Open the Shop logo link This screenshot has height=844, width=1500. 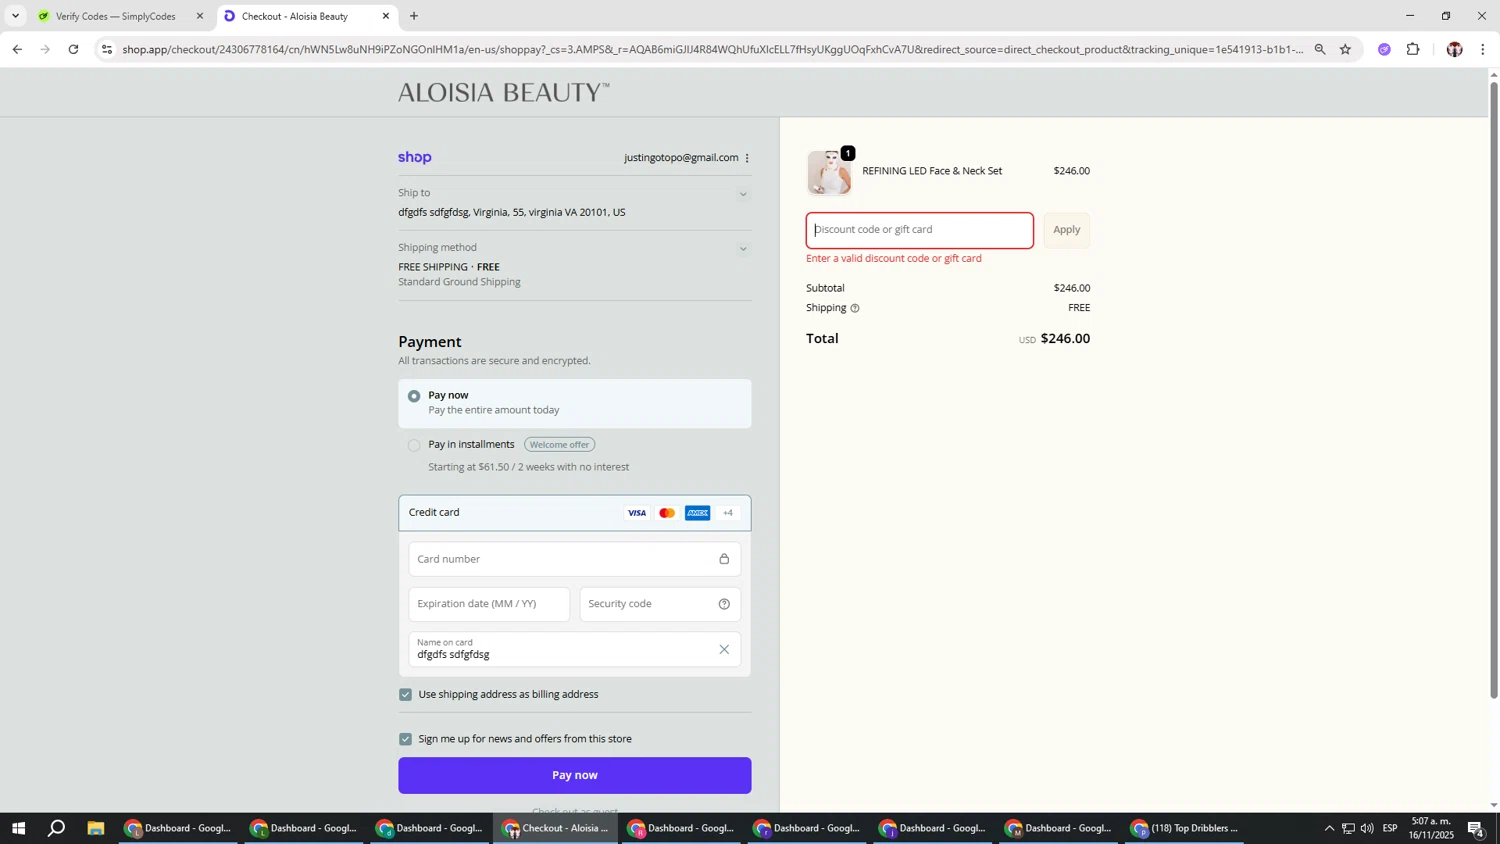(414, 157)
